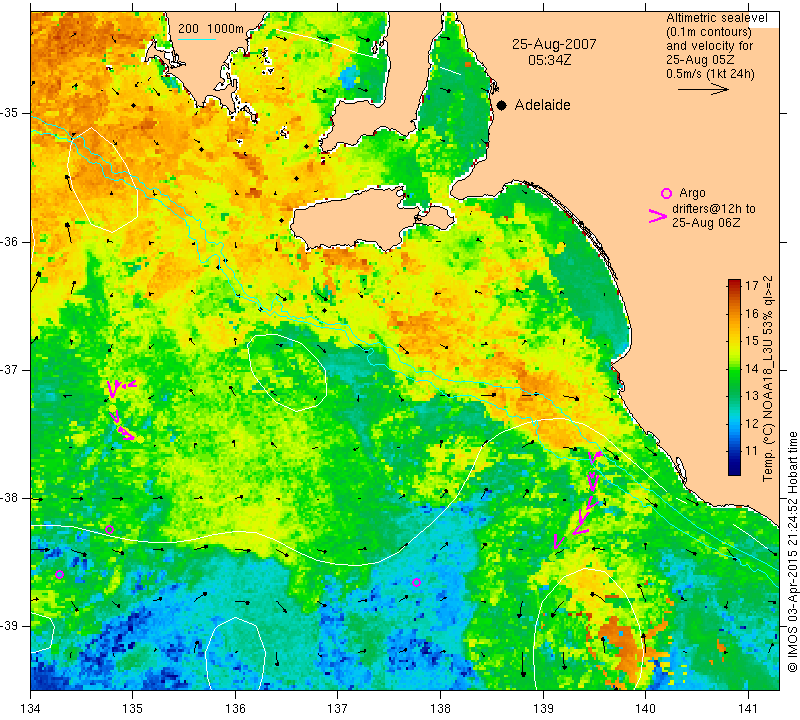Click the latitude axis label -37
This screenshot has height=720, width=800.
10,369
